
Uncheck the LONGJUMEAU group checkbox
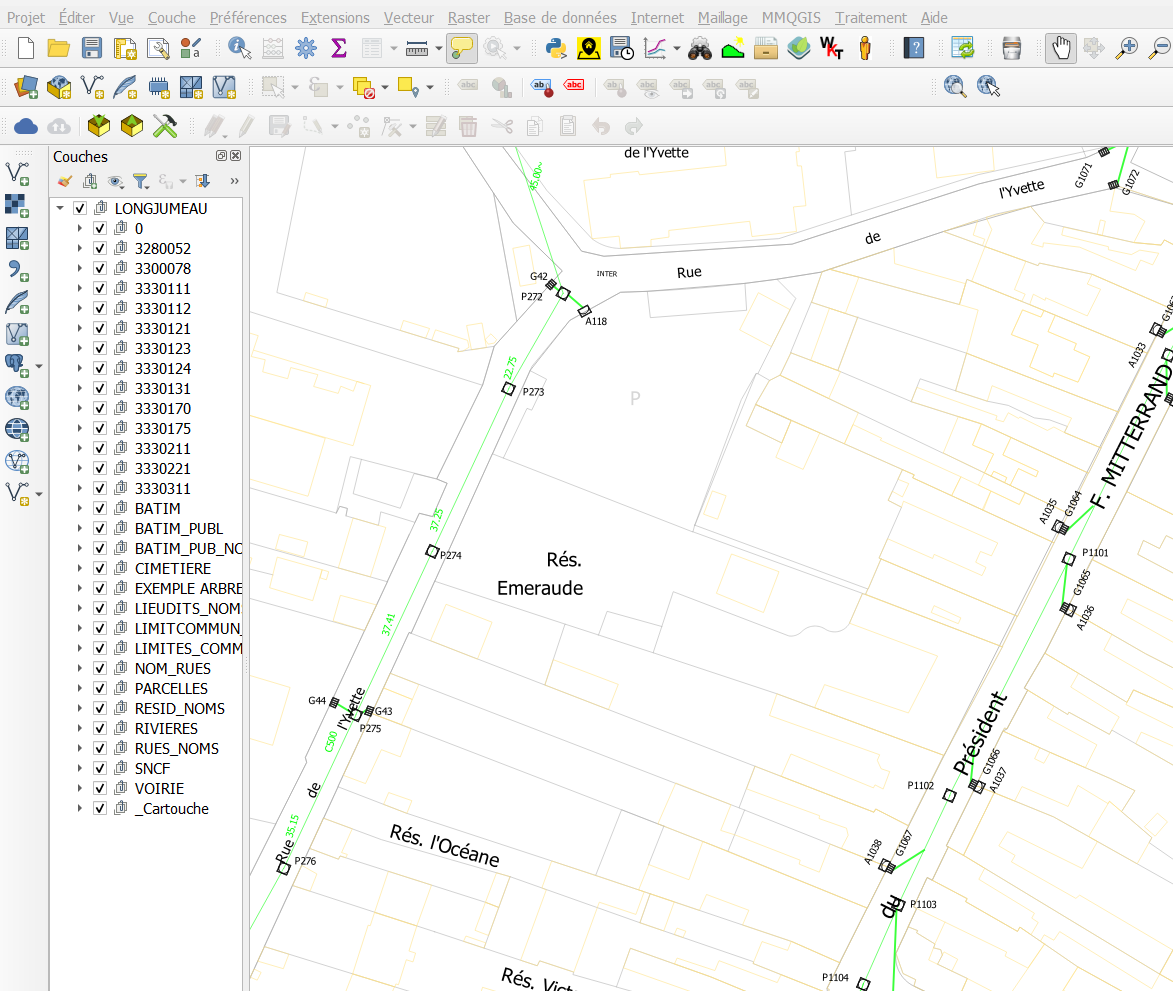(80, 209)
